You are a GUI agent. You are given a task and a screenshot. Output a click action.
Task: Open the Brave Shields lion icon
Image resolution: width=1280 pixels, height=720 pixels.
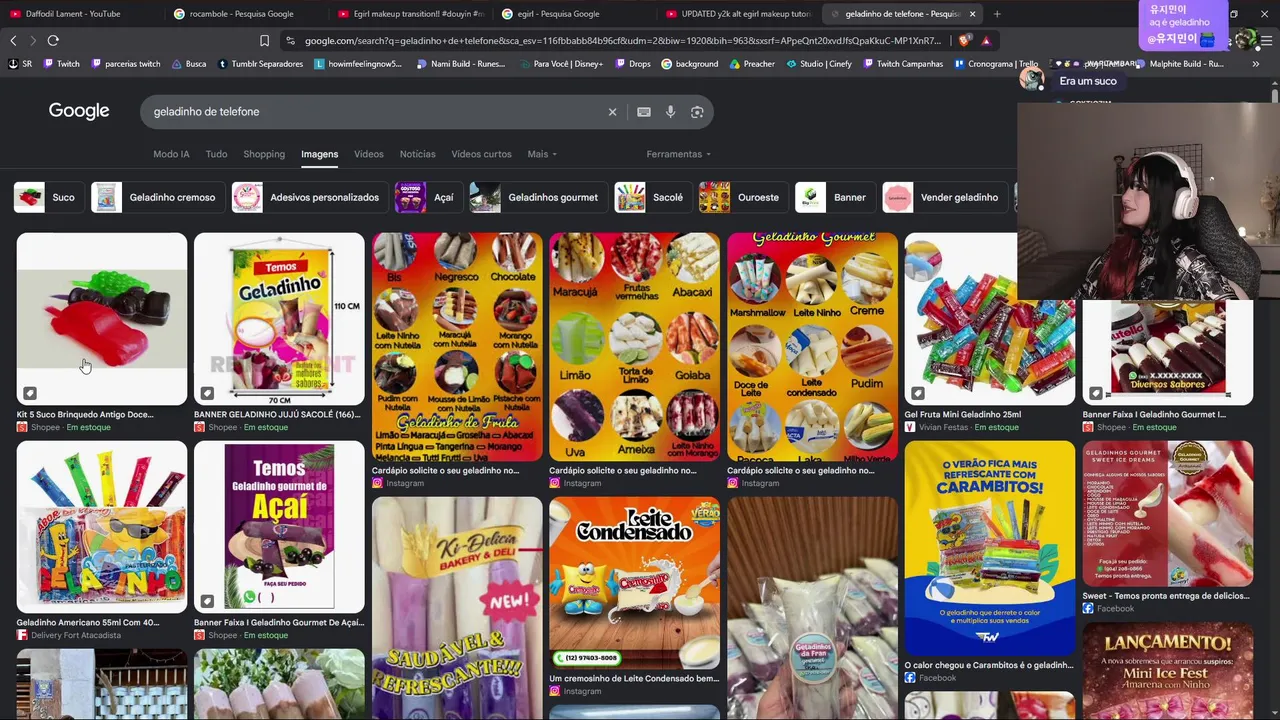tap(963, 41)
